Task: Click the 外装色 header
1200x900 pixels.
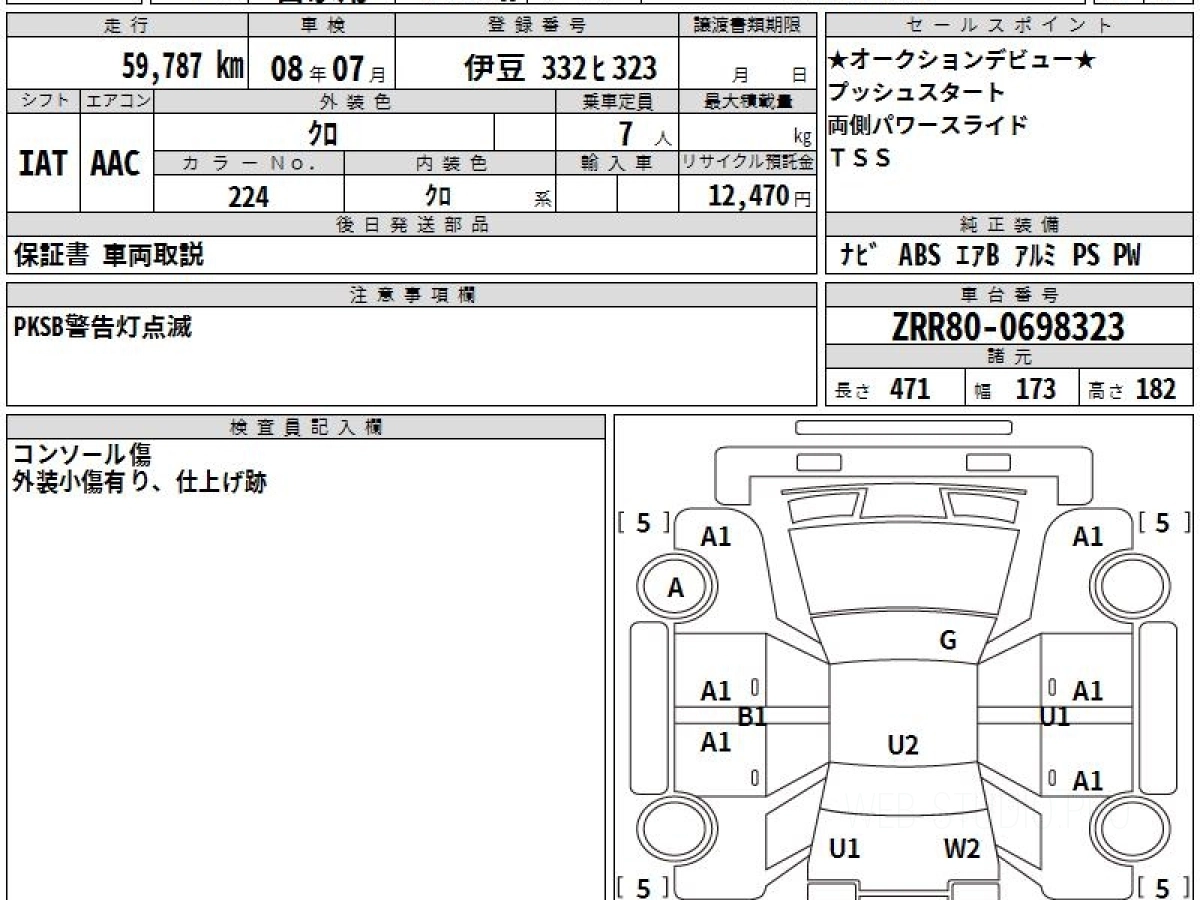Action: click(355, 101)
